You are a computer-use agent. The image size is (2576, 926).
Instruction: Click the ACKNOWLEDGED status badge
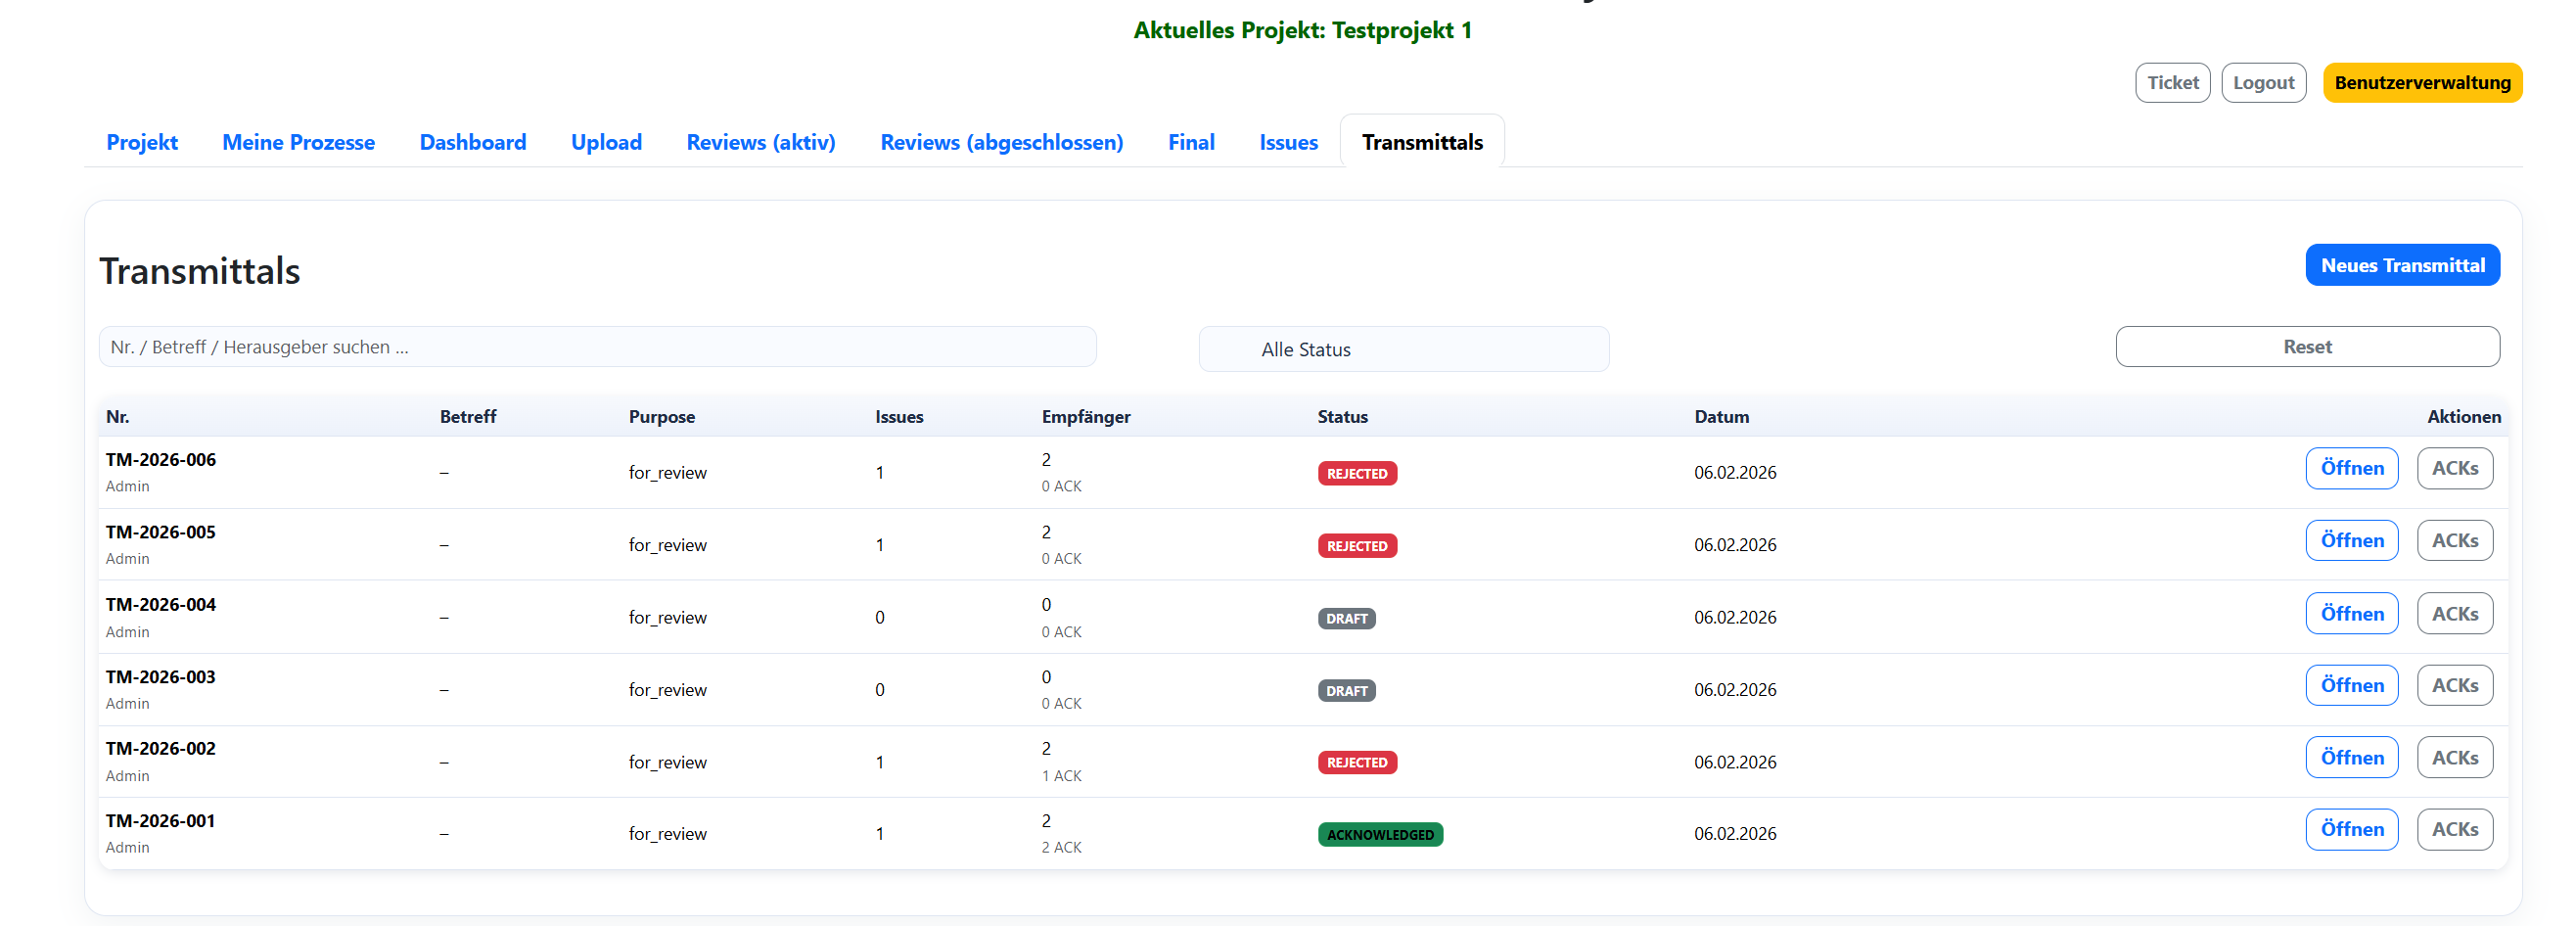point(1379,835)
